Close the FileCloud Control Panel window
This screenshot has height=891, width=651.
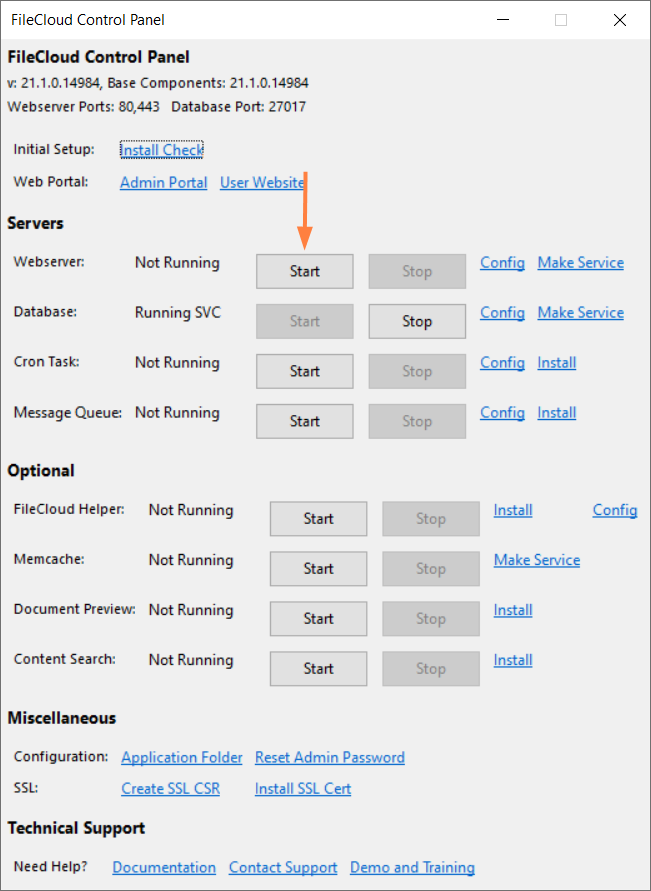pos(620,20)
